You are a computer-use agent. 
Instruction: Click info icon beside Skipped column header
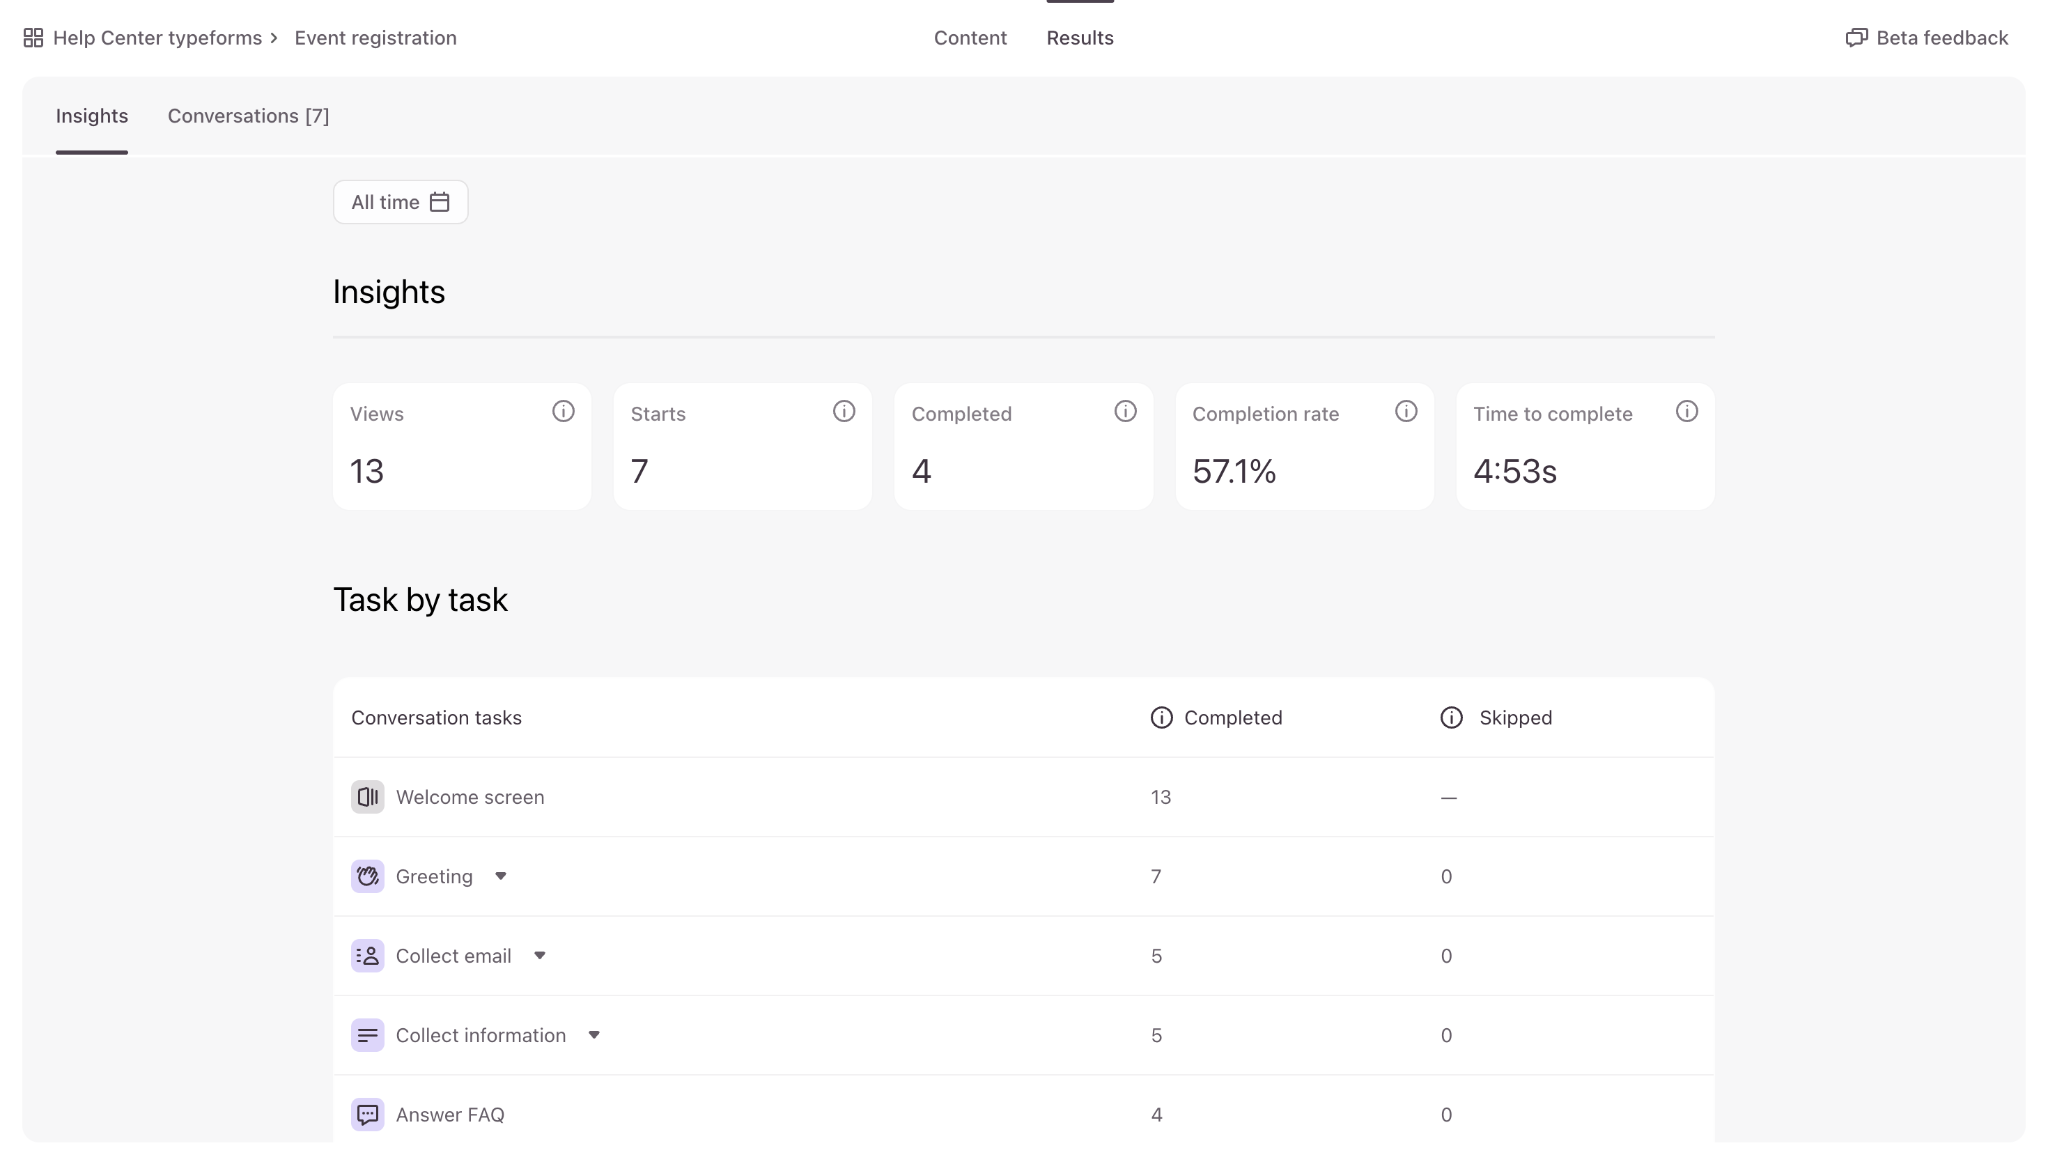click(1451, 718)
